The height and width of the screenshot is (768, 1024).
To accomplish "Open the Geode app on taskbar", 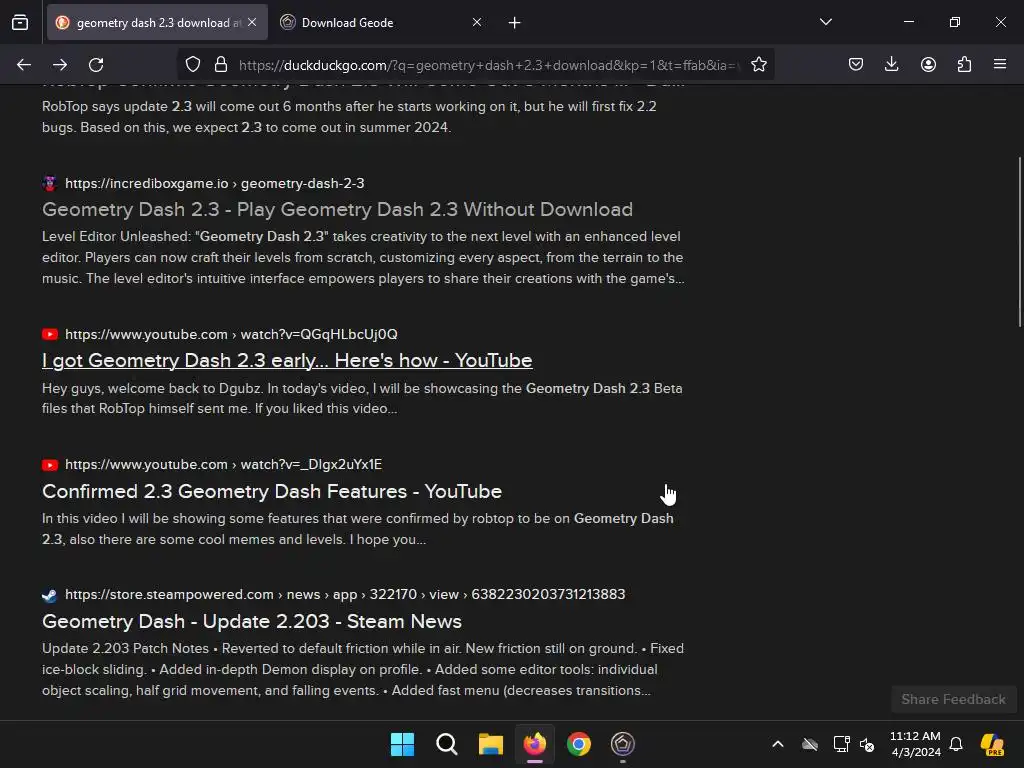I will coord(622,744).
